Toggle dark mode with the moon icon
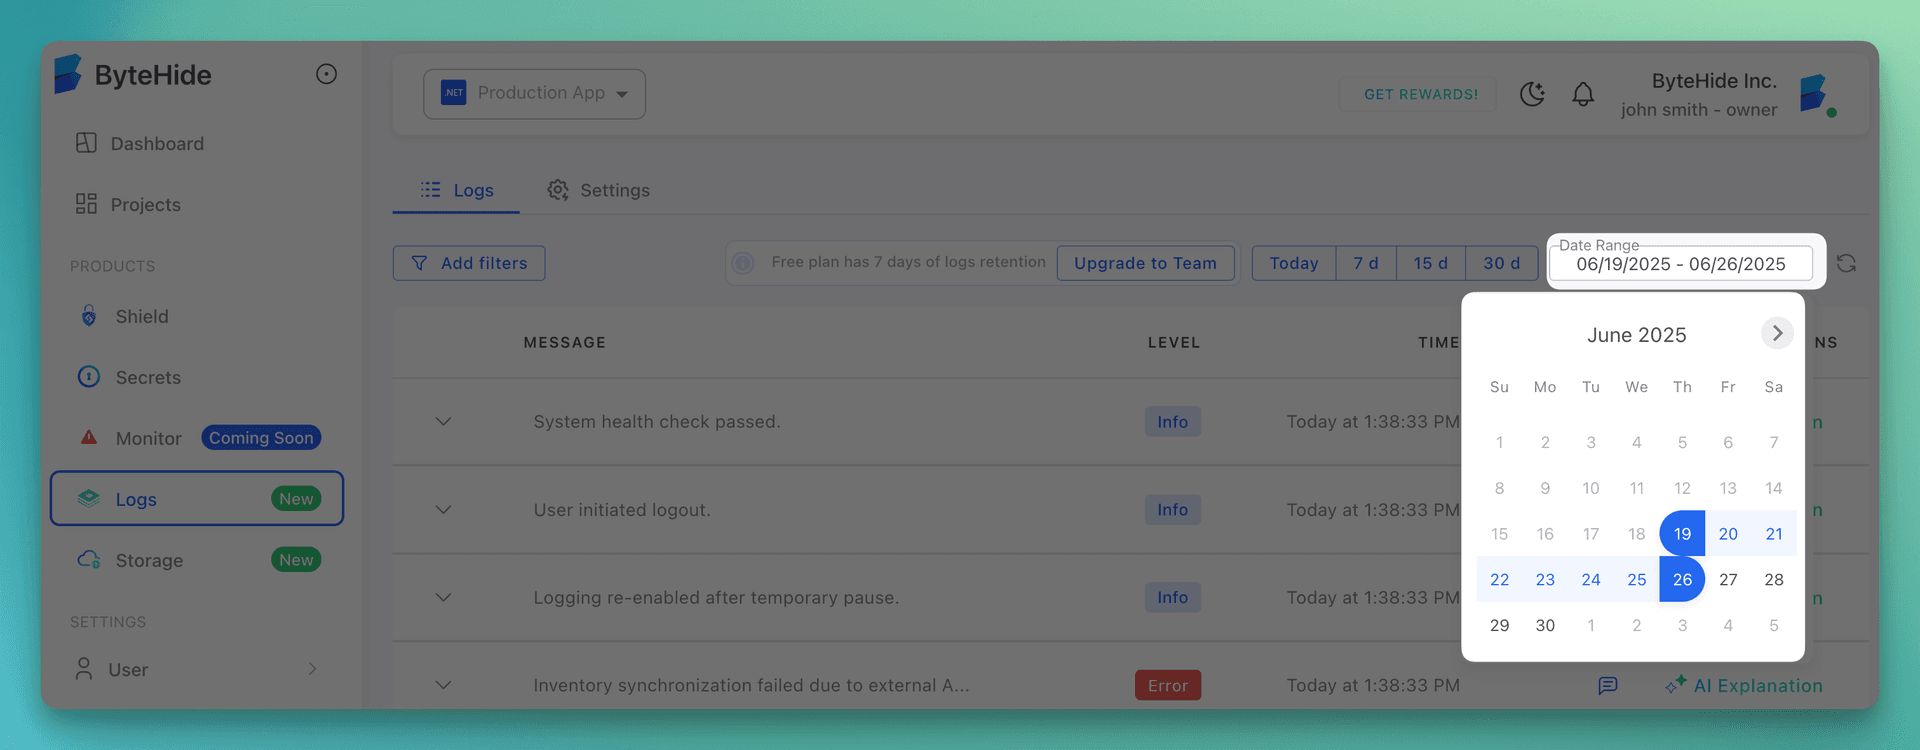 coord(1532,94)
